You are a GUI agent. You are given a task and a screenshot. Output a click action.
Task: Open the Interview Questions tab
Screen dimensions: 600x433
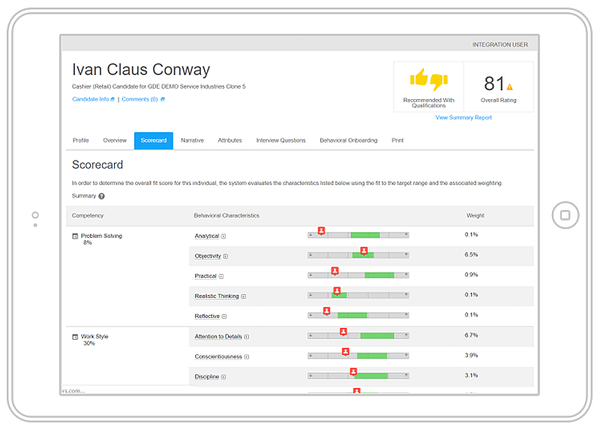click(280, 140)
